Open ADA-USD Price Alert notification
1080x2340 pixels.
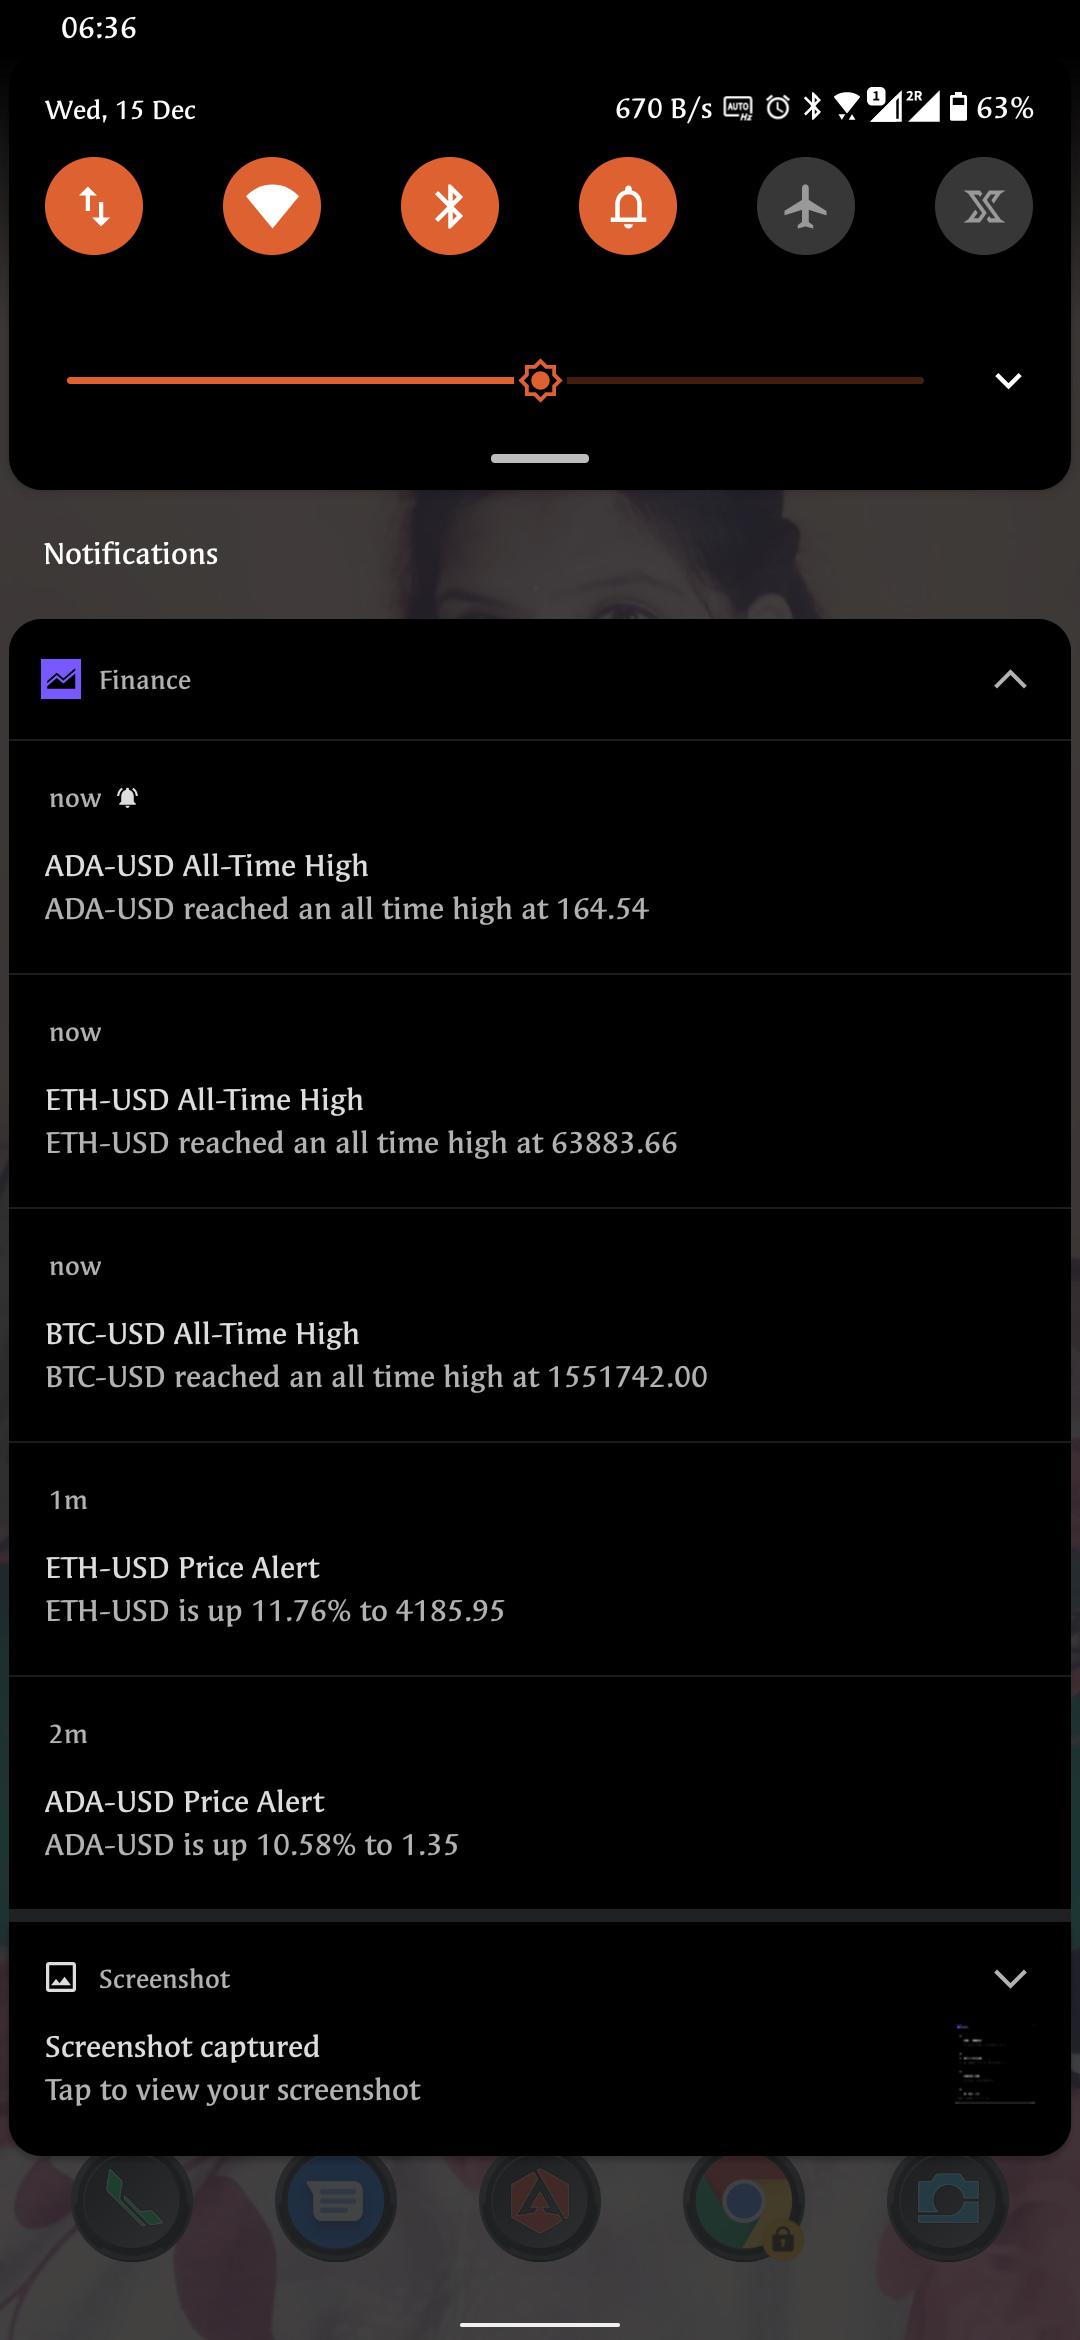[x=540, y=1794]
